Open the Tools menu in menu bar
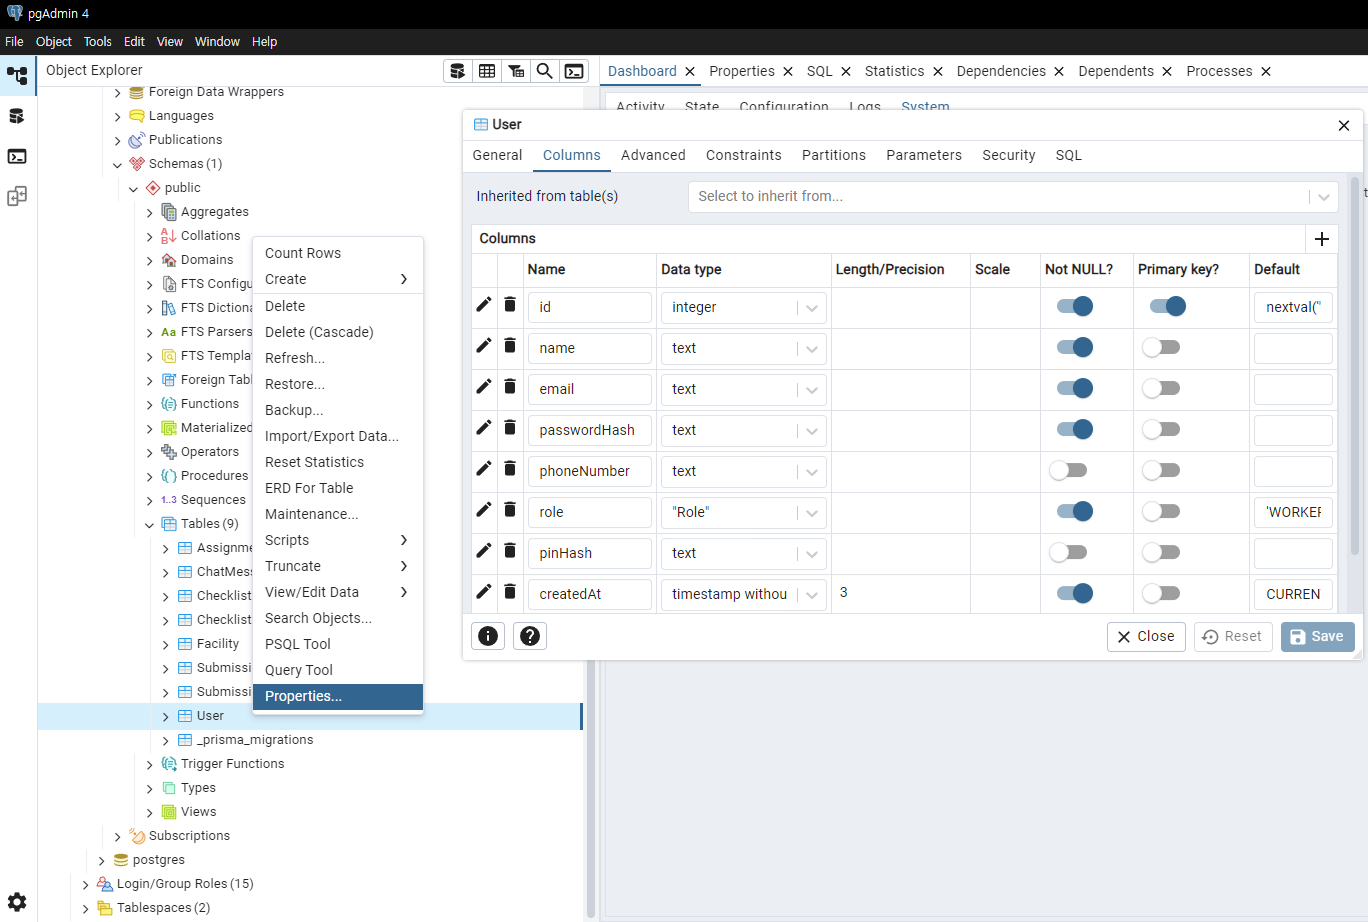The width and height of the screenshot is (1368, 922). coord(97,41)
